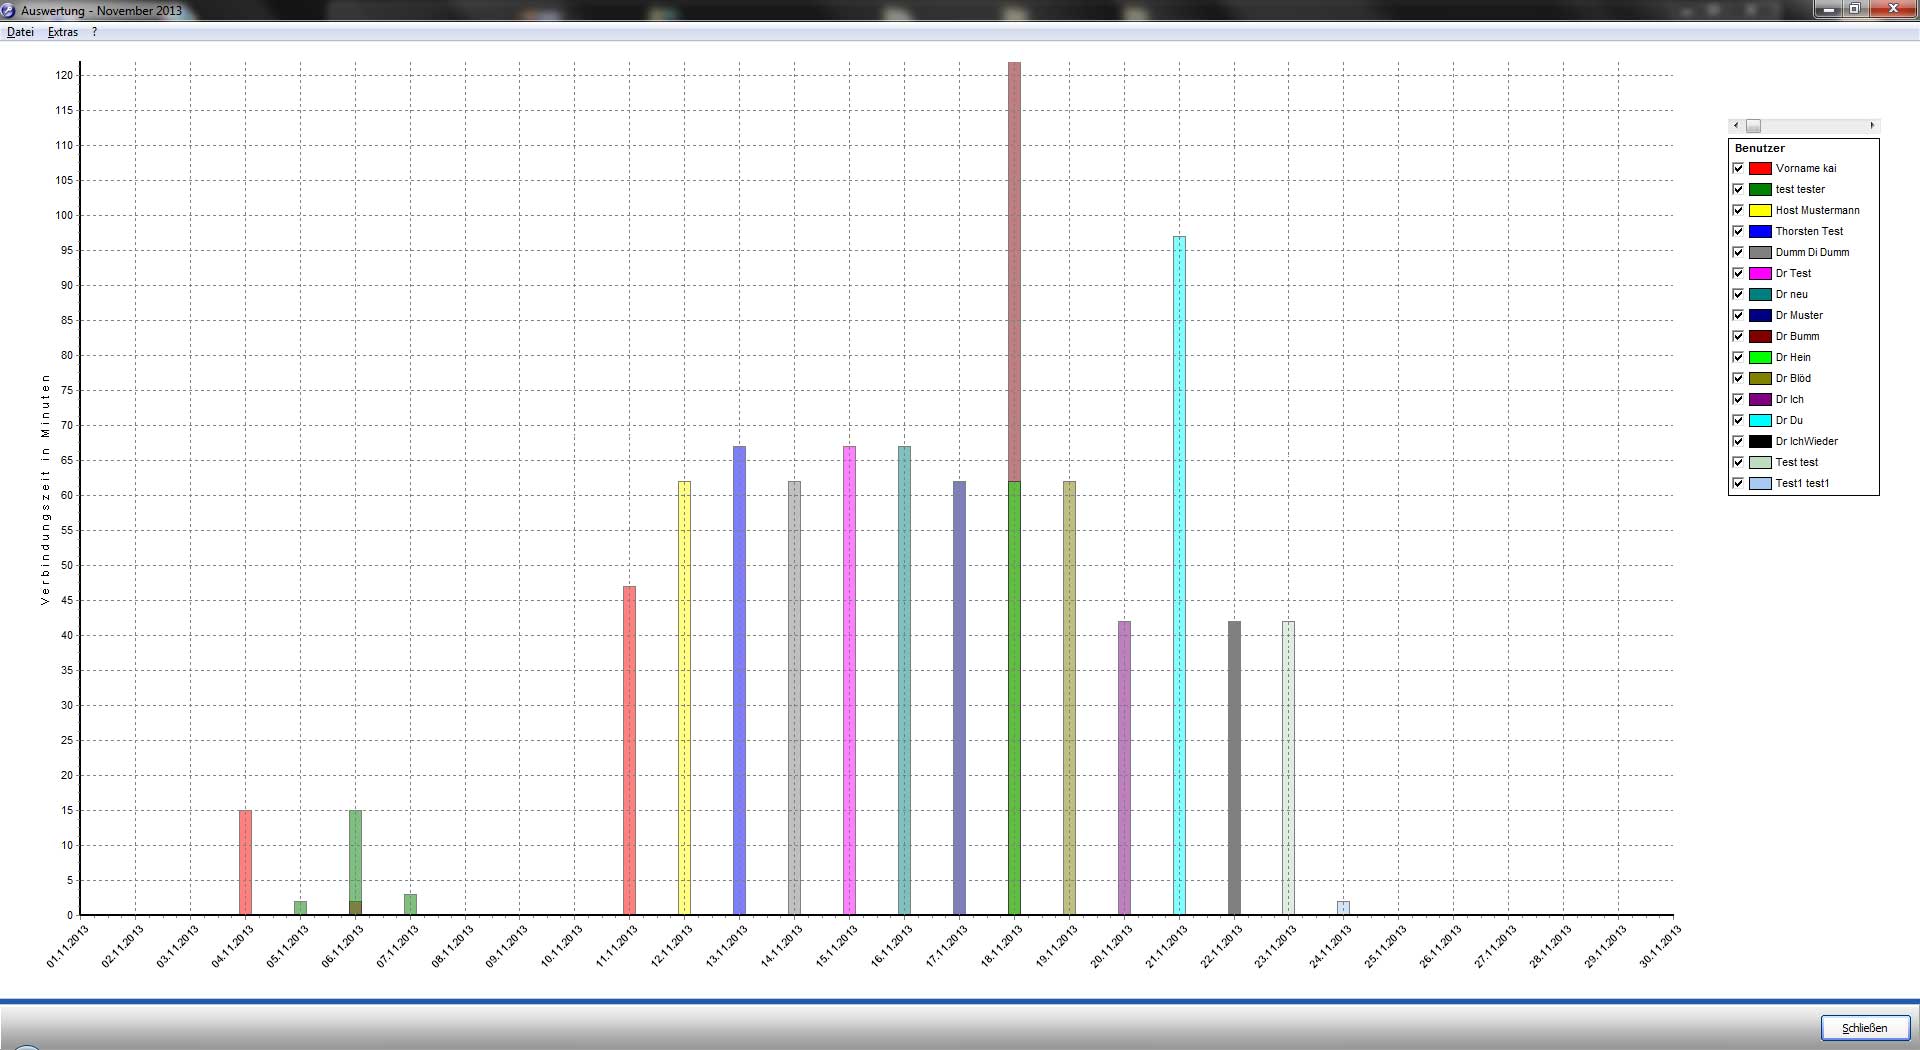
Task: Toggle the Test test checkbox
Action: 1738,462
